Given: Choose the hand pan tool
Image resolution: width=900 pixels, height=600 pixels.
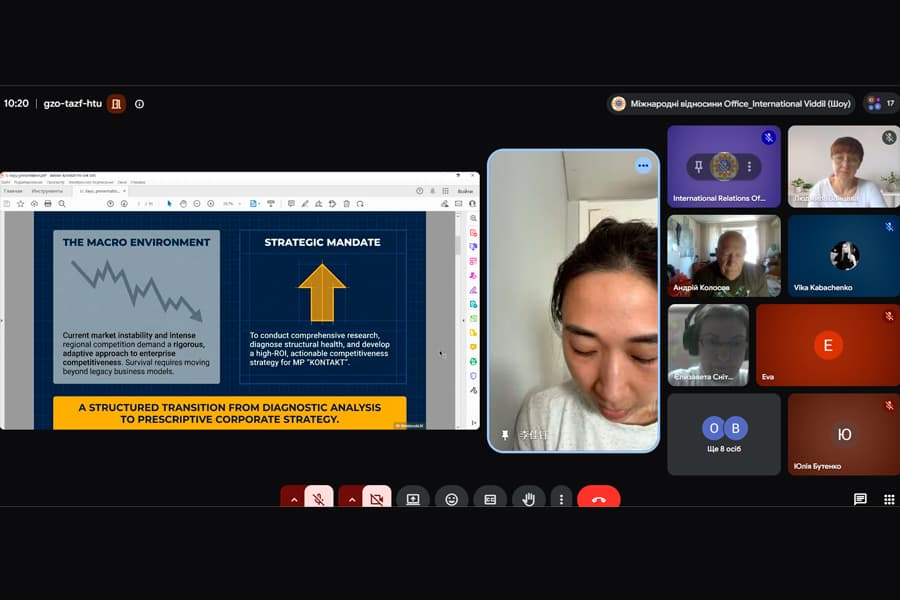Looking at the screenshot, I should tap(183, 204).
